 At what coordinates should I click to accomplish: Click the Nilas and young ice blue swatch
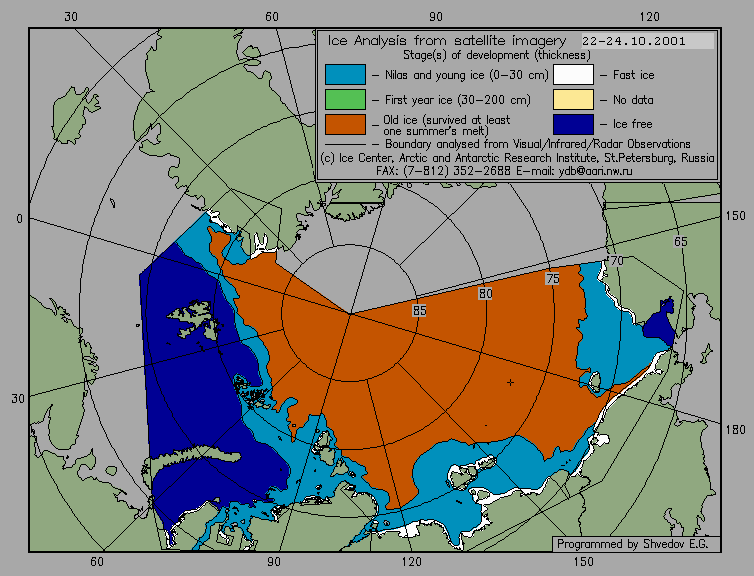(x=345, y=75)
